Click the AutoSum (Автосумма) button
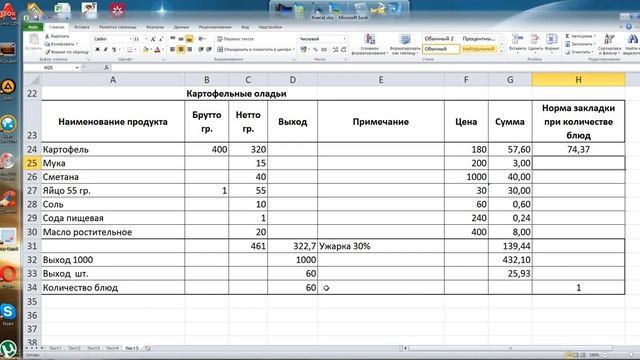This screenshot has height=360, width=640. coord(580,36)
